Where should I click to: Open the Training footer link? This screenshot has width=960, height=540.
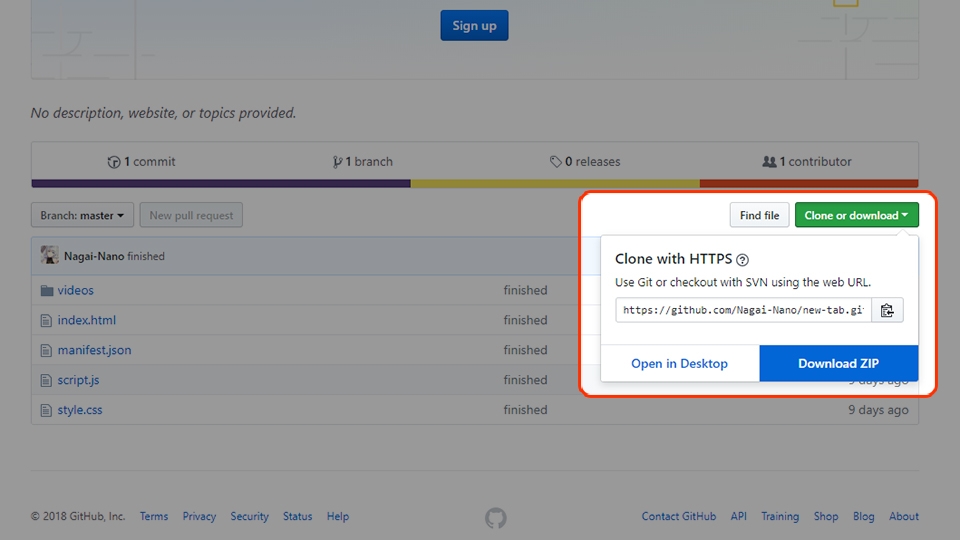(x=780, y=516)
